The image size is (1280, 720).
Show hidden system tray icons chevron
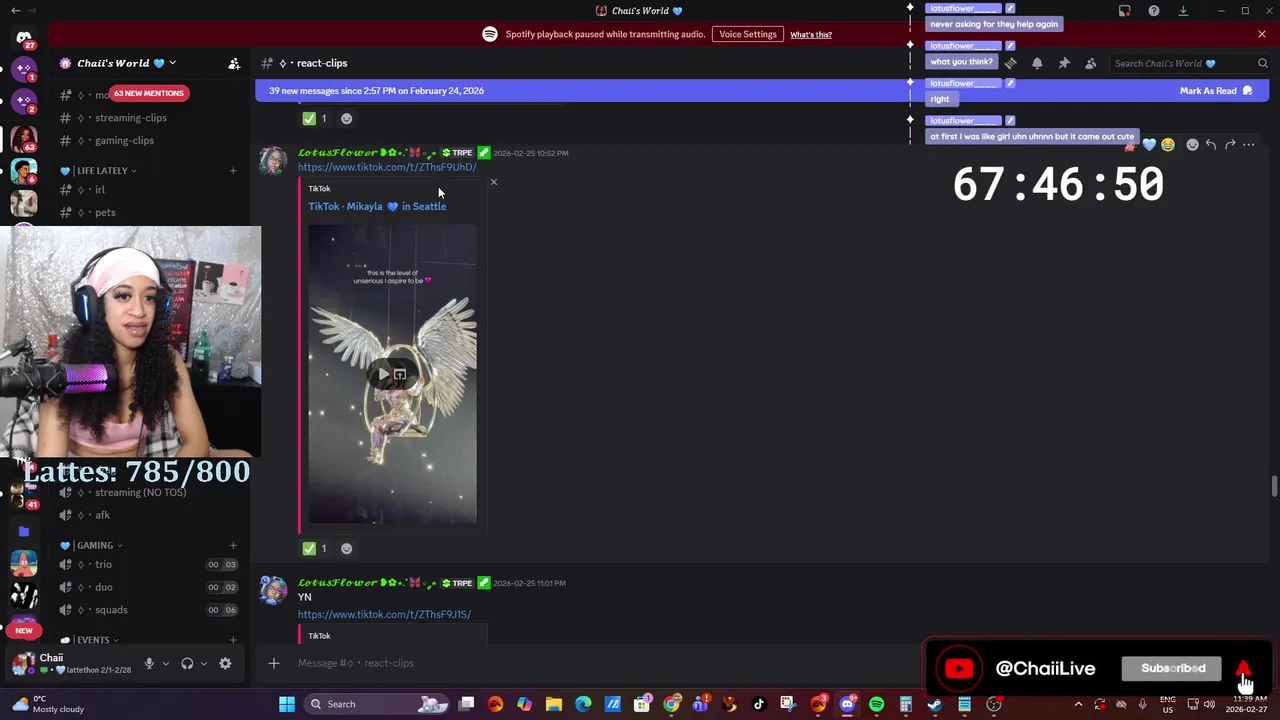(x=1078, y=704)
